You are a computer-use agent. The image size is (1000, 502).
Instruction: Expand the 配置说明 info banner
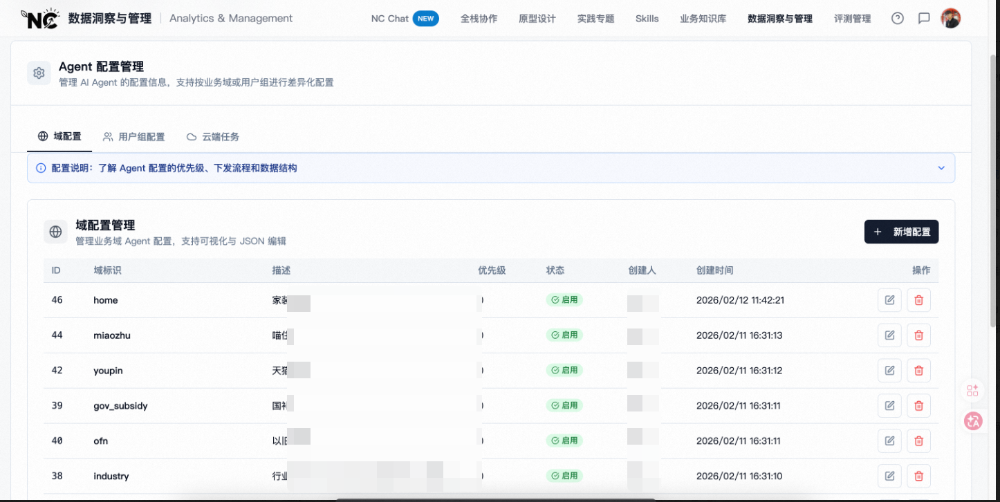coord(940,168)
